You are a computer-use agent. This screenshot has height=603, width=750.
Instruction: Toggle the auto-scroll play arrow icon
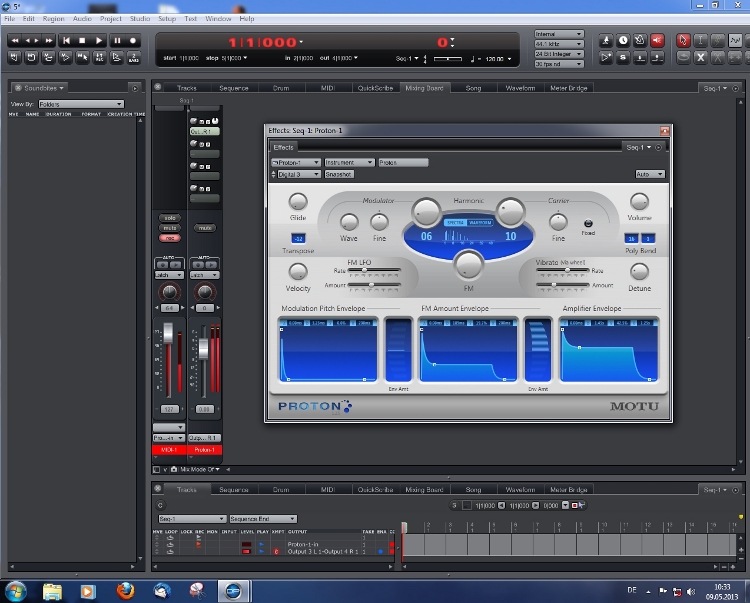click(606, 58)
